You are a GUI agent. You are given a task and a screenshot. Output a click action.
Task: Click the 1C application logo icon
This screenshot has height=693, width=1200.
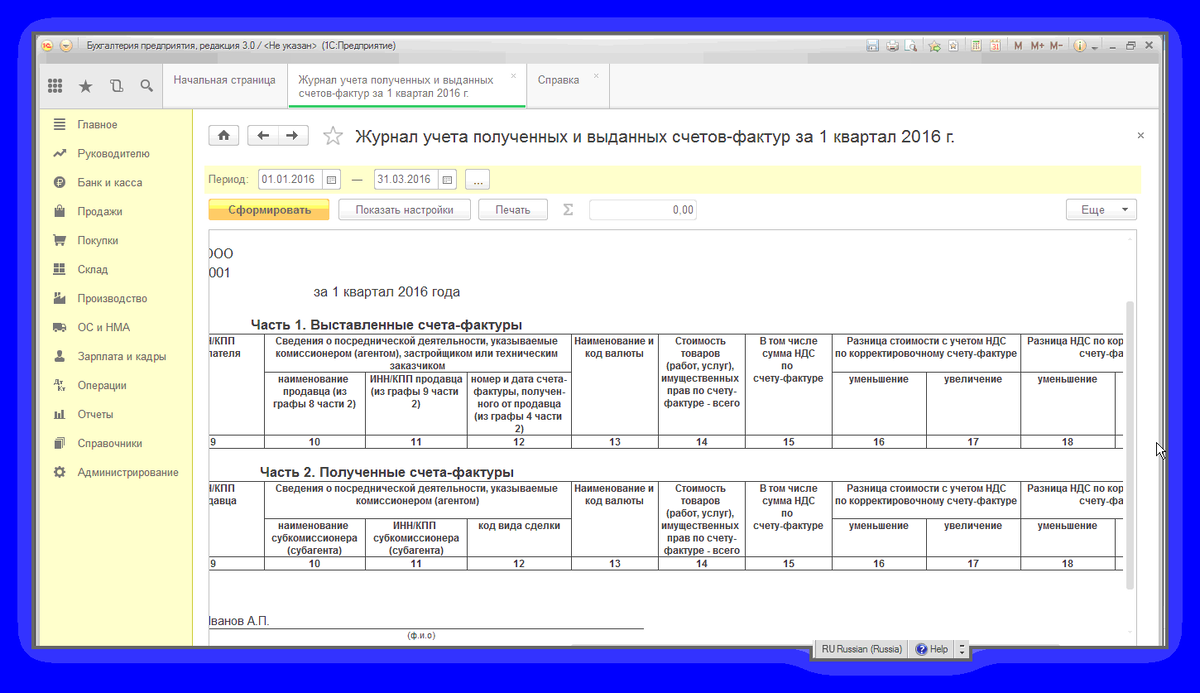[47, 46]
